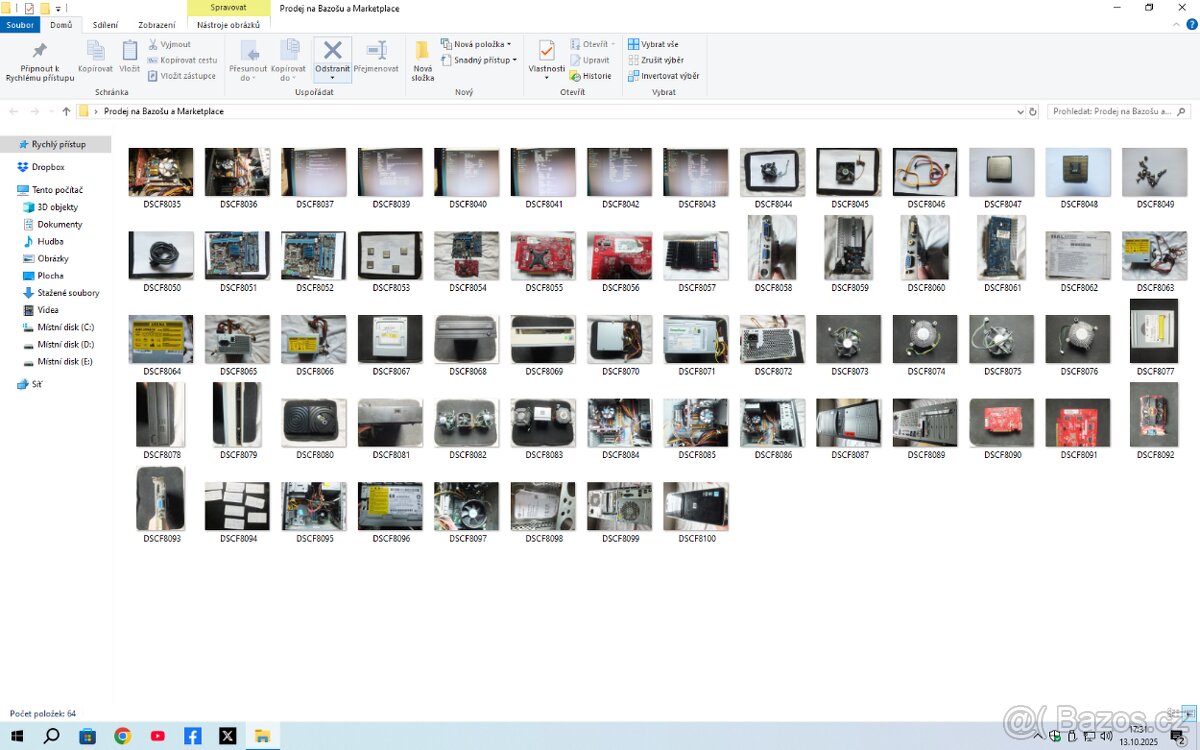This screenshot has height=750, width=1200.
Task: Click Invertovat výběr in the ribbon
Action: [x=663, y=76]
